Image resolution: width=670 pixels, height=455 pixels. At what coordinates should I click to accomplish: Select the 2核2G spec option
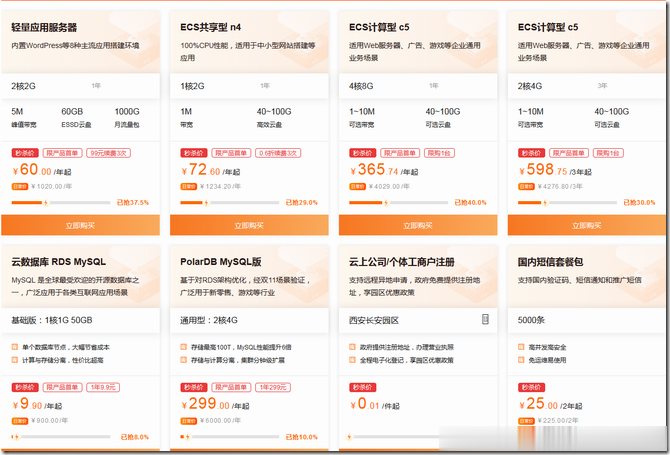pyautogui.click(x=24, y=86)
